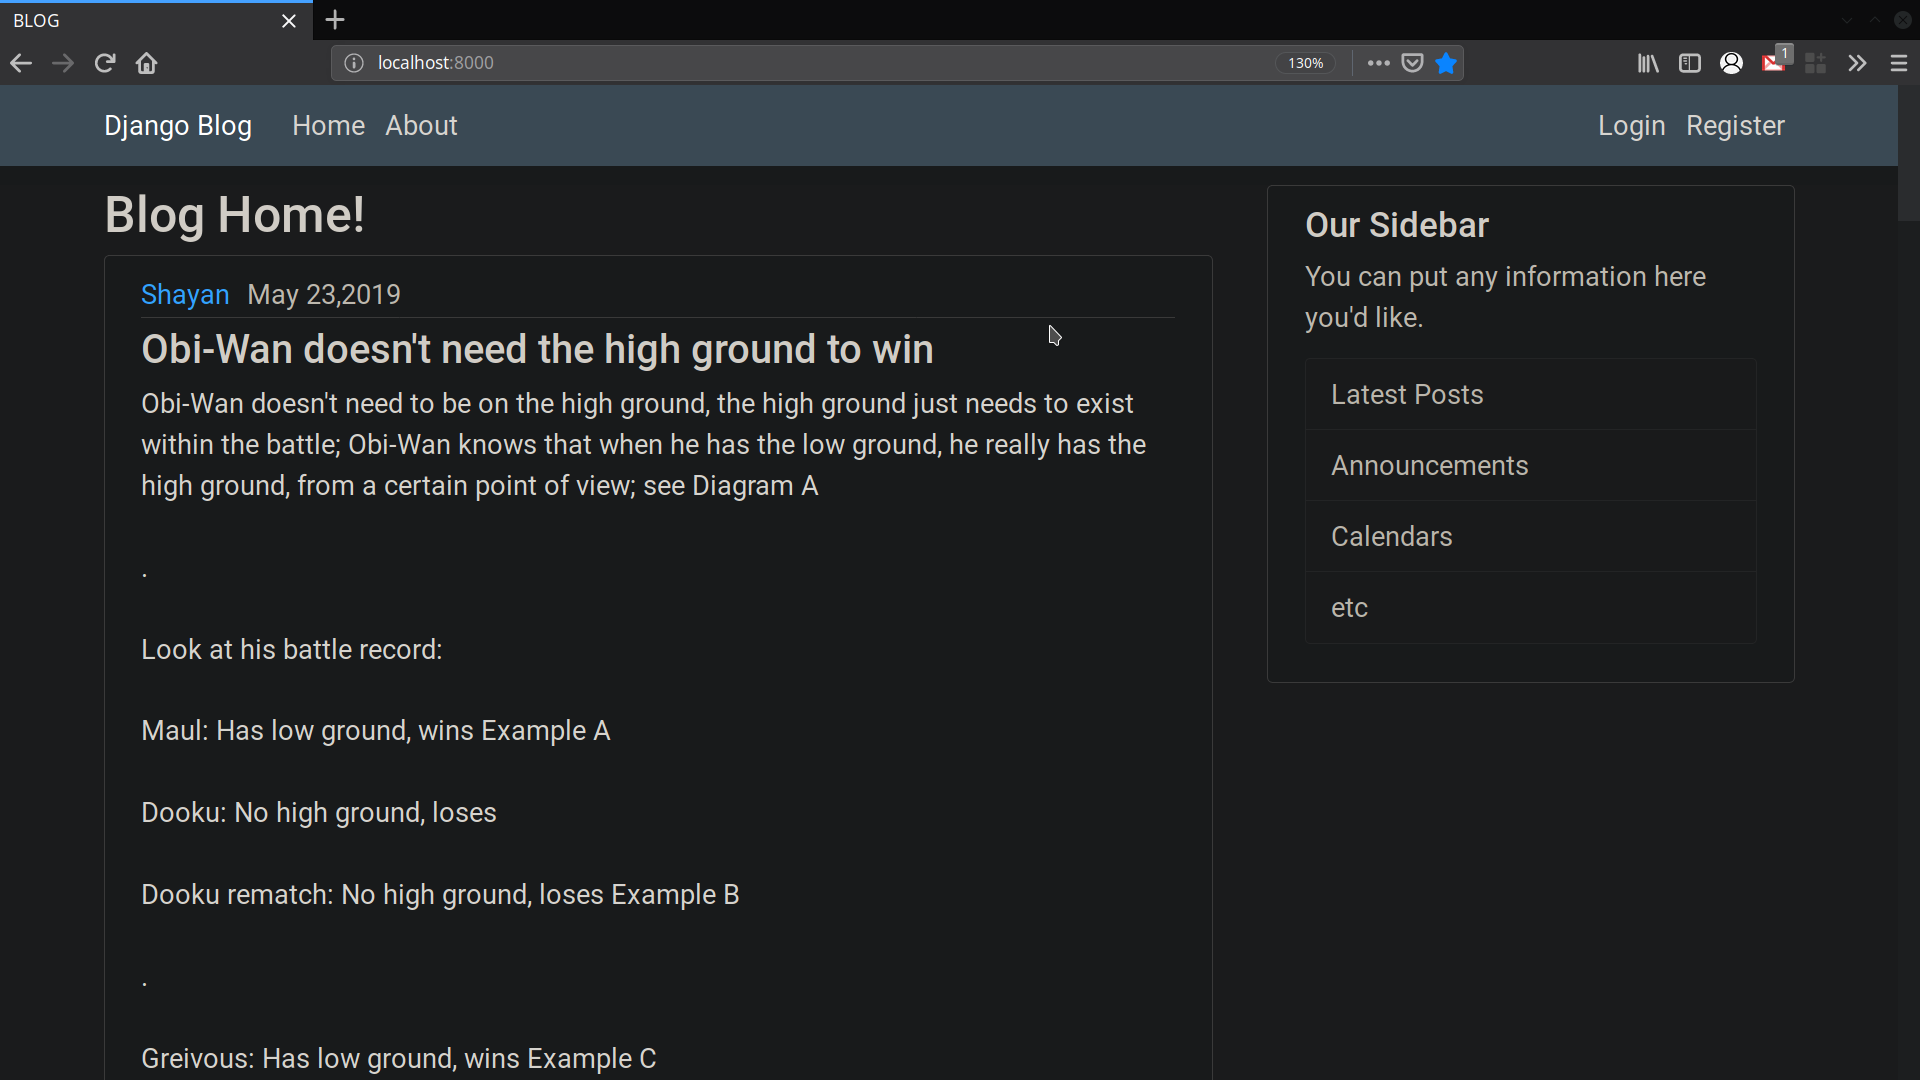
Task: Open a new tab with plus
Action: coord(335,20)
